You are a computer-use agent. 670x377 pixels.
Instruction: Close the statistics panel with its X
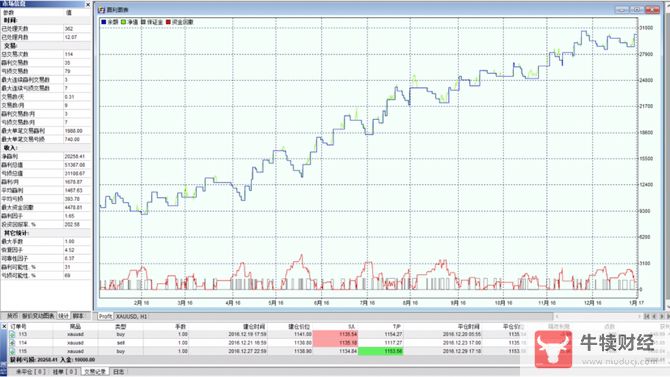pos(88,5)
